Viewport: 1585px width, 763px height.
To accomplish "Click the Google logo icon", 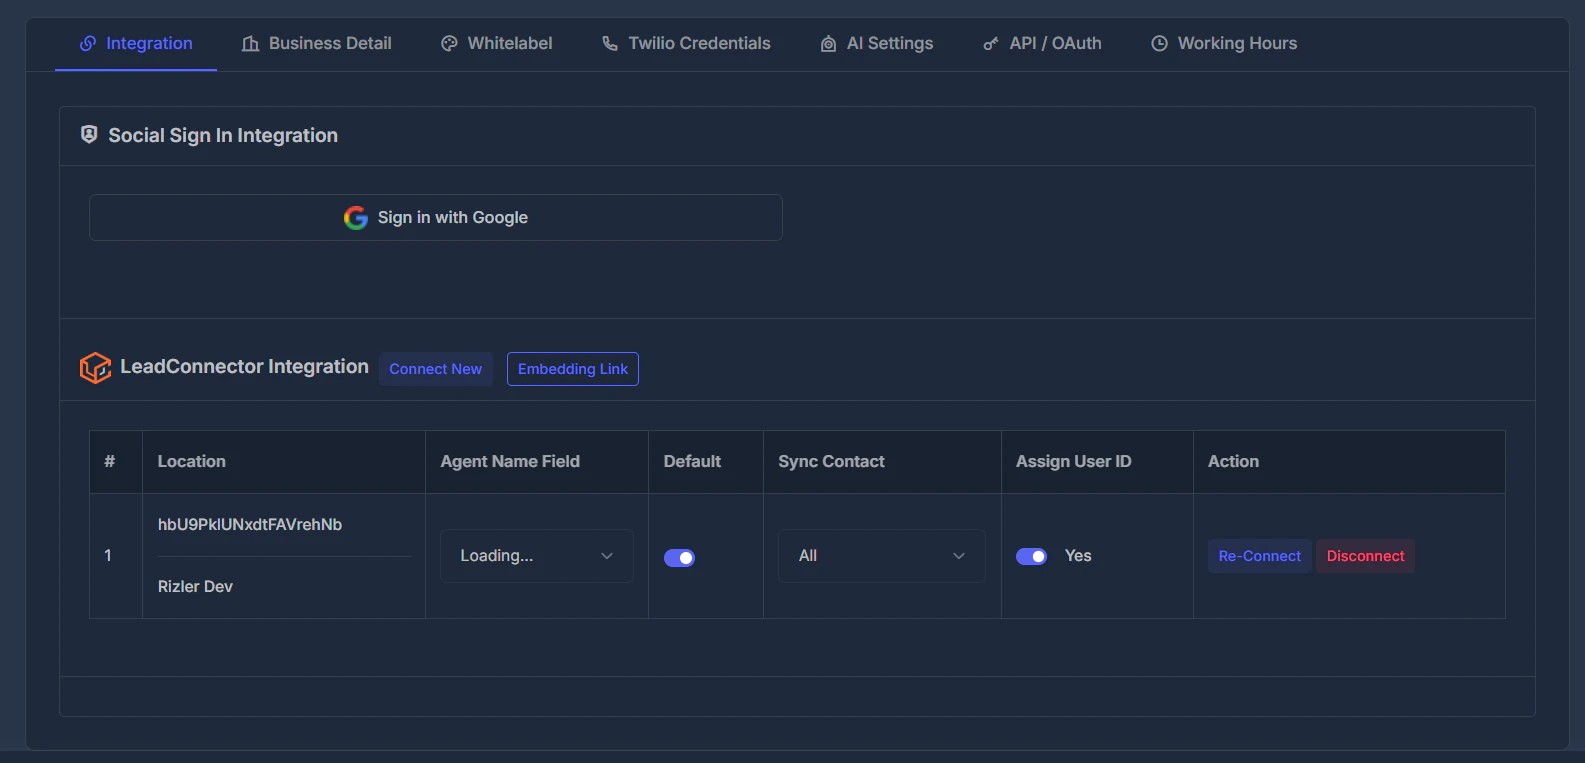I will point(356,218).
